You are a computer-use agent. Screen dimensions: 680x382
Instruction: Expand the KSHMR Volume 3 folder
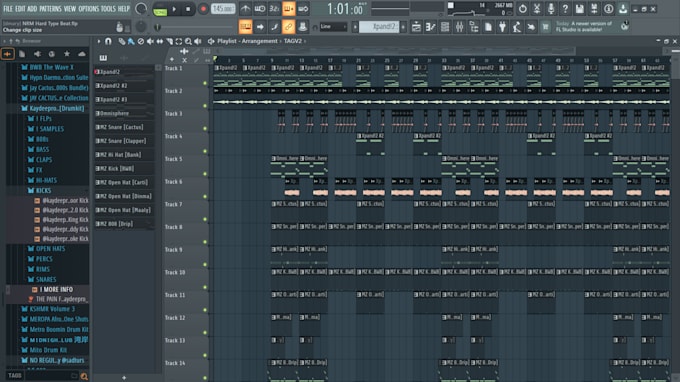[52, 309]
